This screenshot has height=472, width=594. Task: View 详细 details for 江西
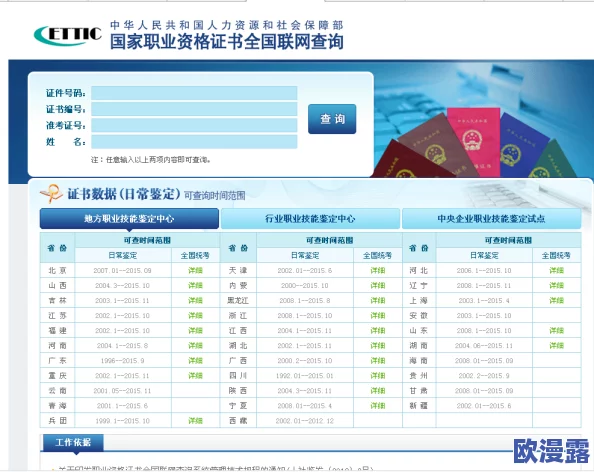(x=378, y=331)
